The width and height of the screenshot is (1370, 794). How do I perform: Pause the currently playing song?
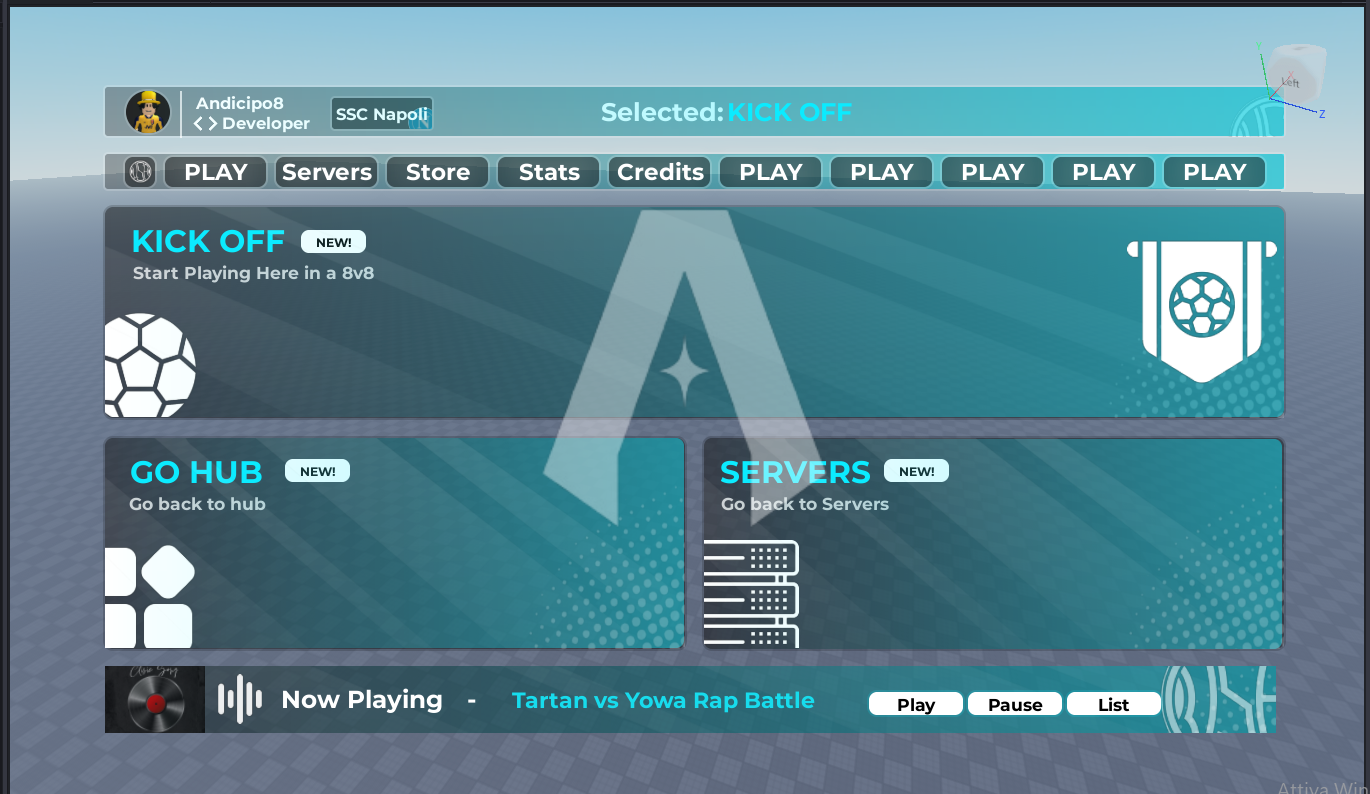pyautogui.click(x=1015, y=704)
